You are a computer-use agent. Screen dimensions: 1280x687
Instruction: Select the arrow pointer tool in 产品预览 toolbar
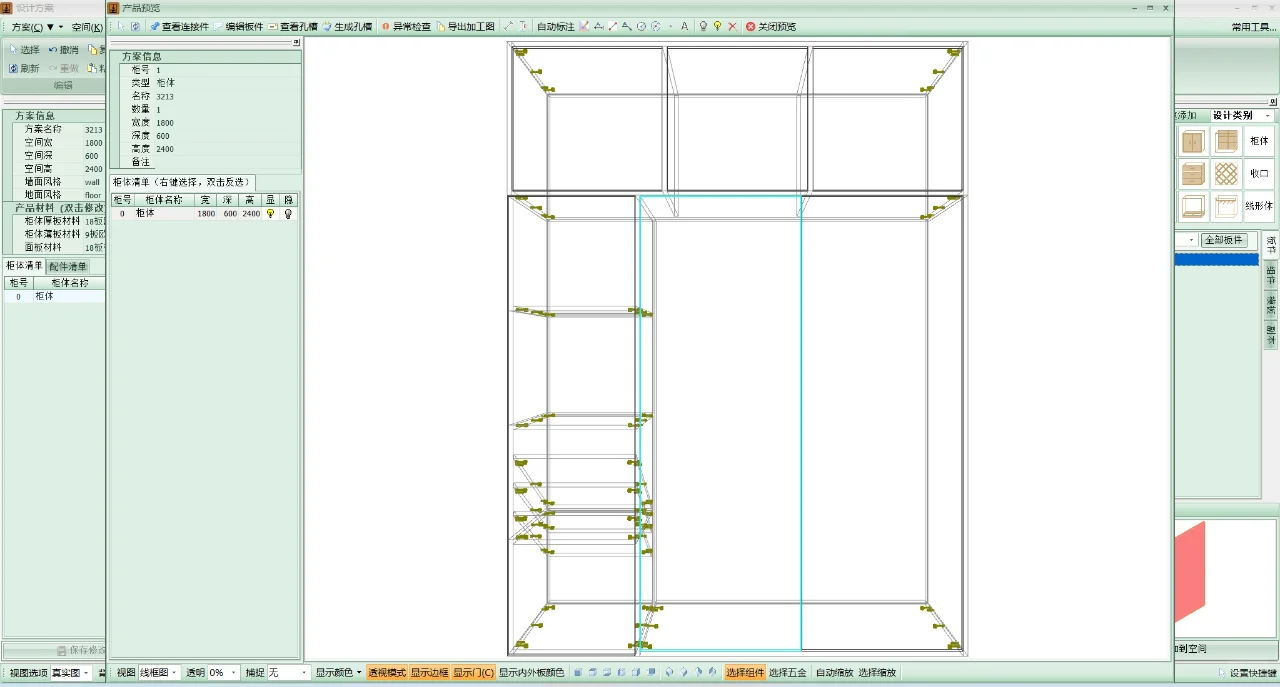coord(122,27)
